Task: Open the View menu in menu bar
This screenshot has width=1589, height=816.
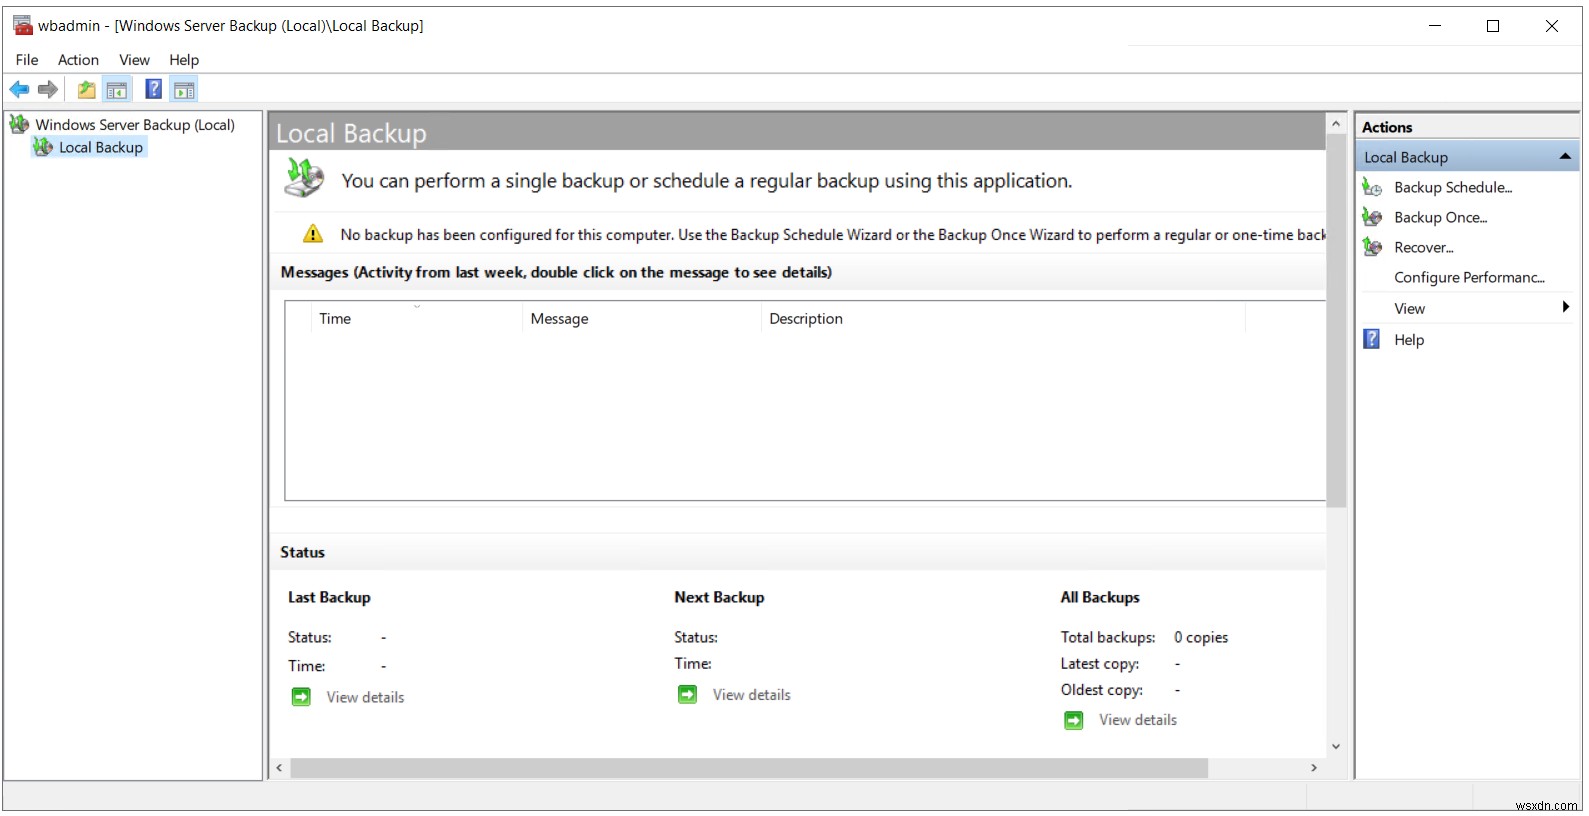Action: (x=134, y=60)
